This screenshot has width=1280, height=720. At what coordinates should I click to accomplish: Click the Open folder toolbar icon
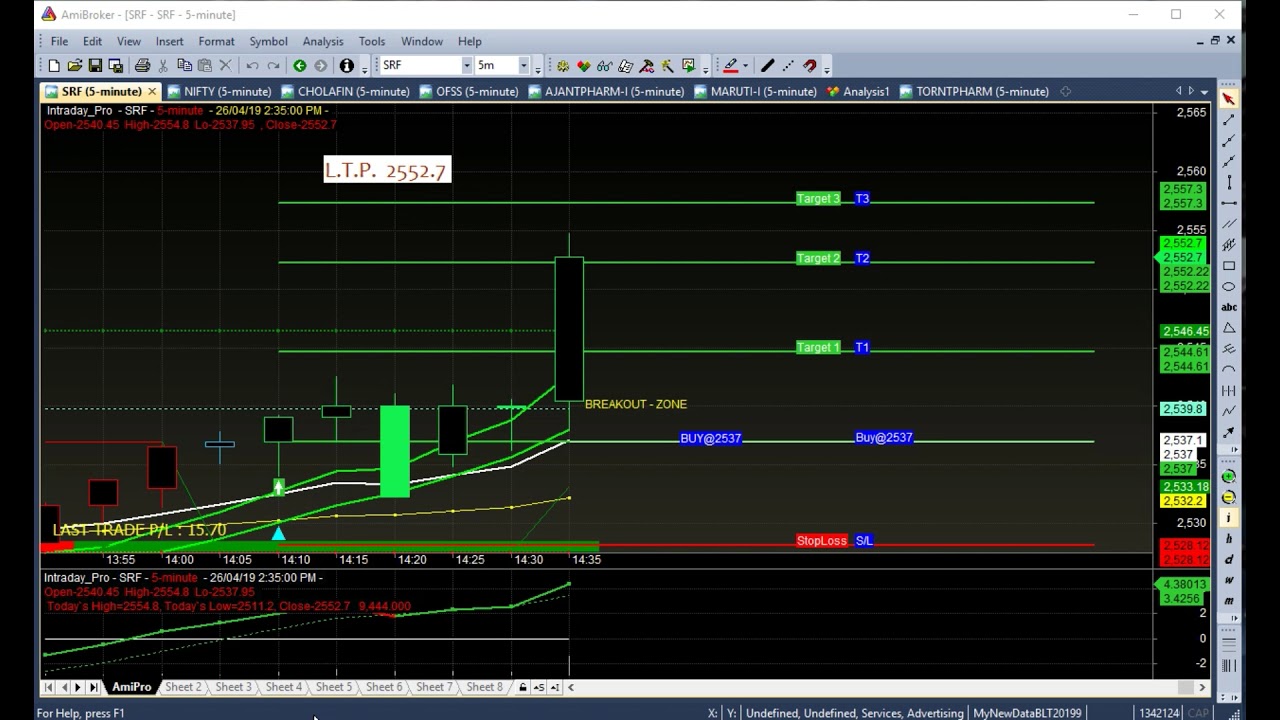[x=75, y=66]
